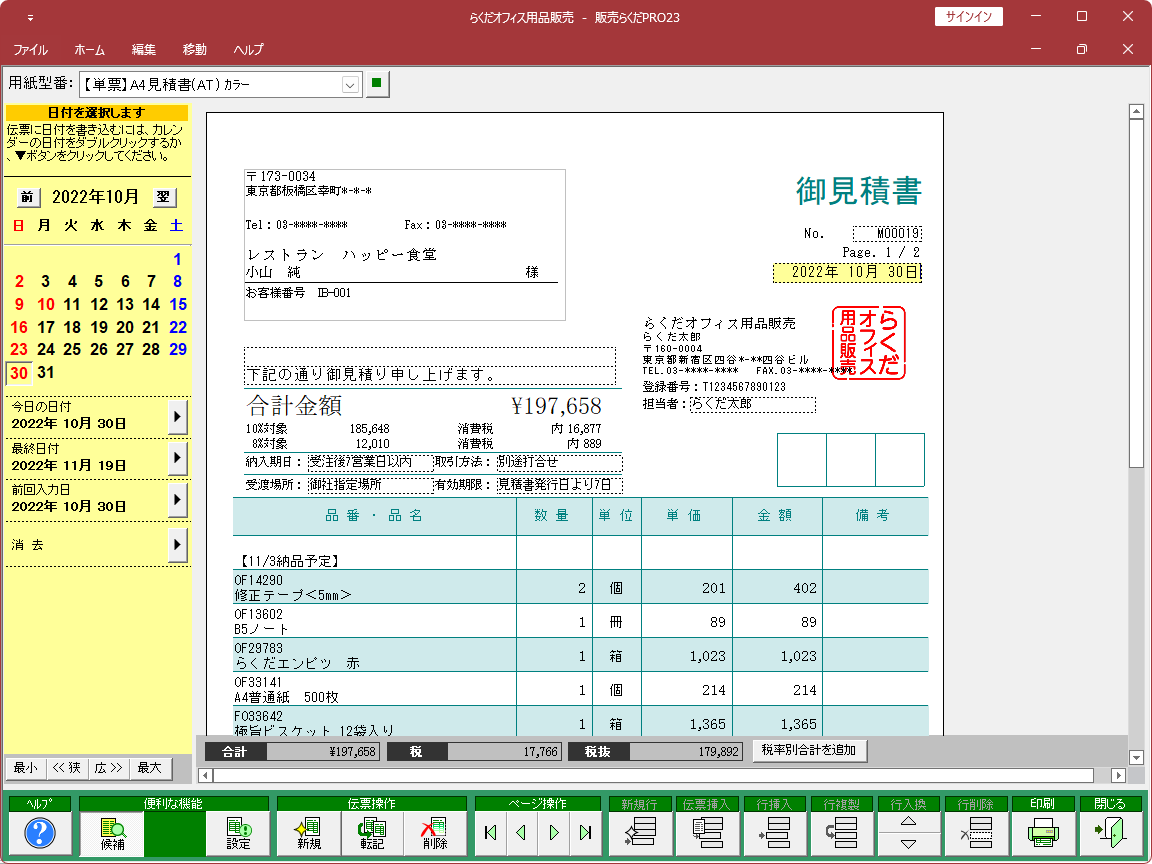Open the ファイル menu

(30, 50)
